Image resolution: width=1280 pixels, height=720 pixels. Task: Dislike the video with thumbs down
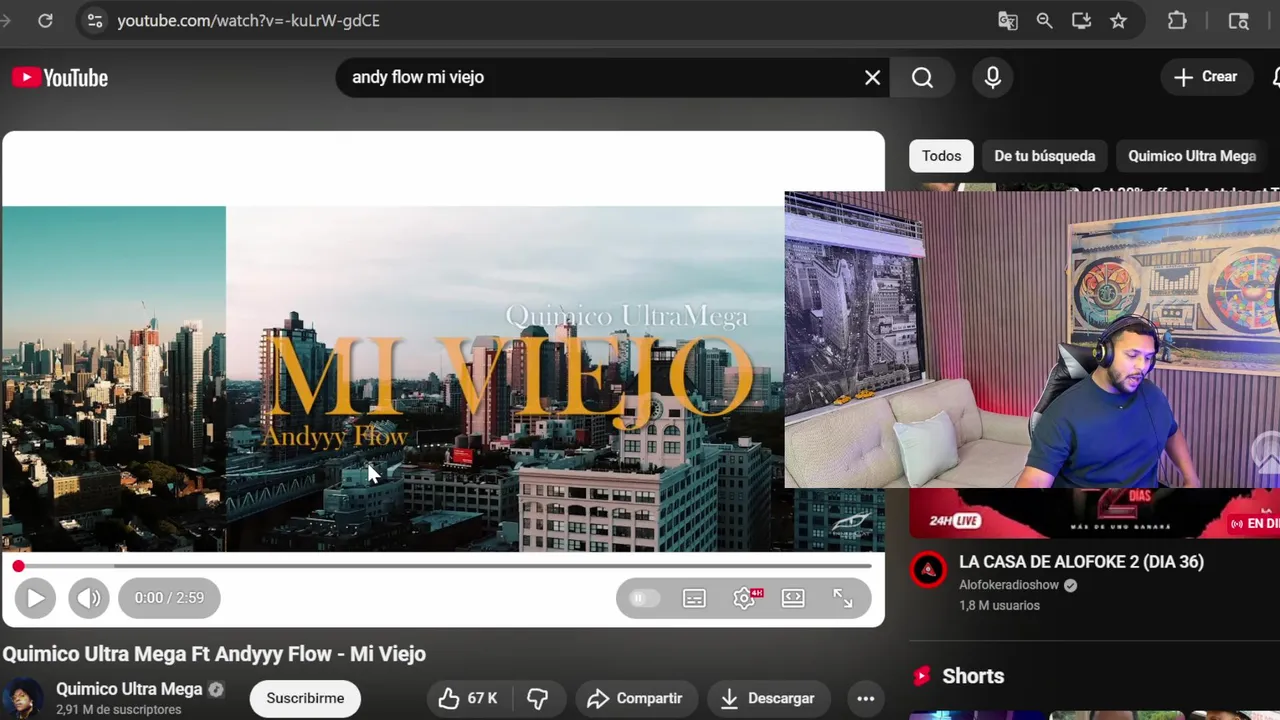[x=538, y=698]
